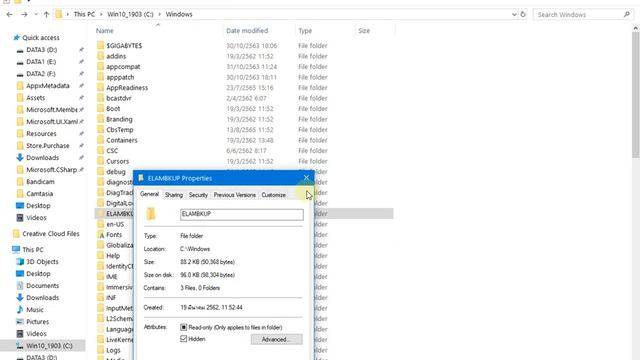Open Camtasia folder in sidebar
The width and height of the screenshot is (640, 360).
[x=40, y=194]
